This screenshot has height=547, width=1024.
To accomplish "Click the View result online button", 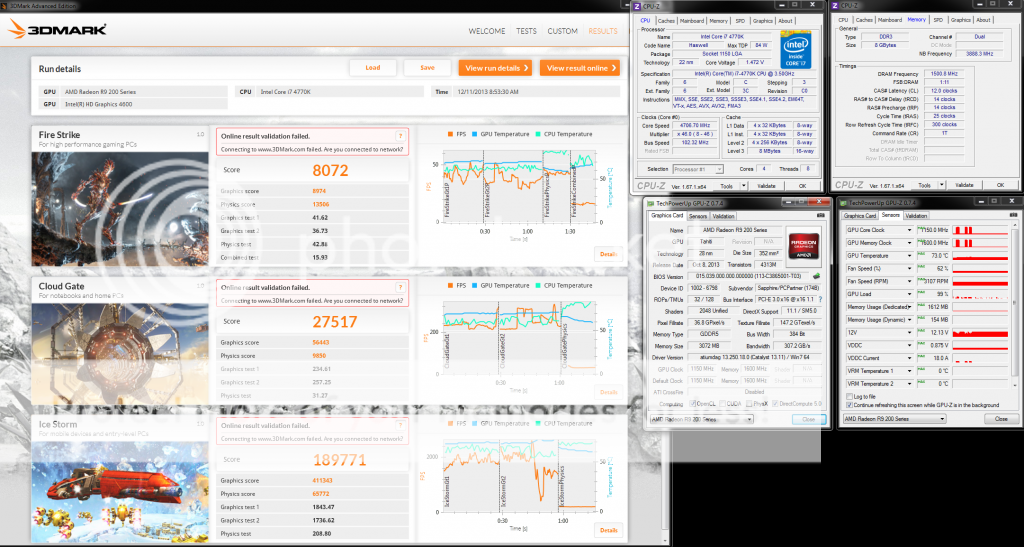I will pos(578,68).
